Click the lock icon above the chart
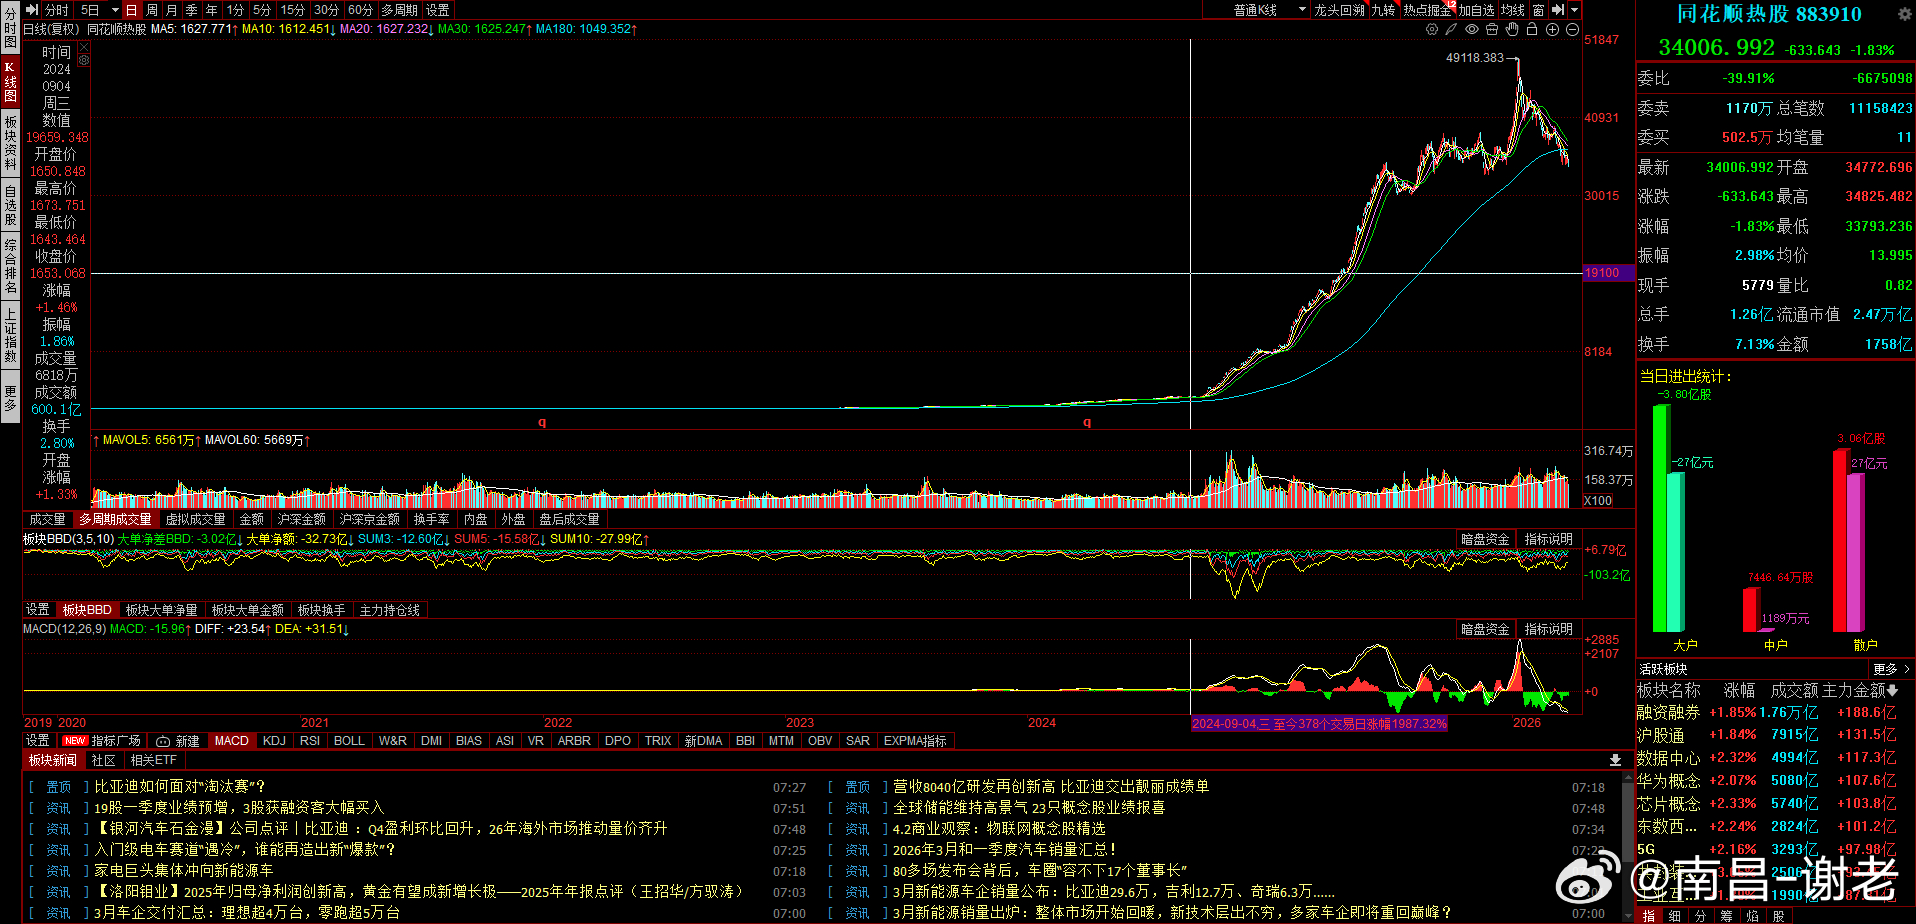This screenshot has width=1916, height=924. click(1532, 30)
